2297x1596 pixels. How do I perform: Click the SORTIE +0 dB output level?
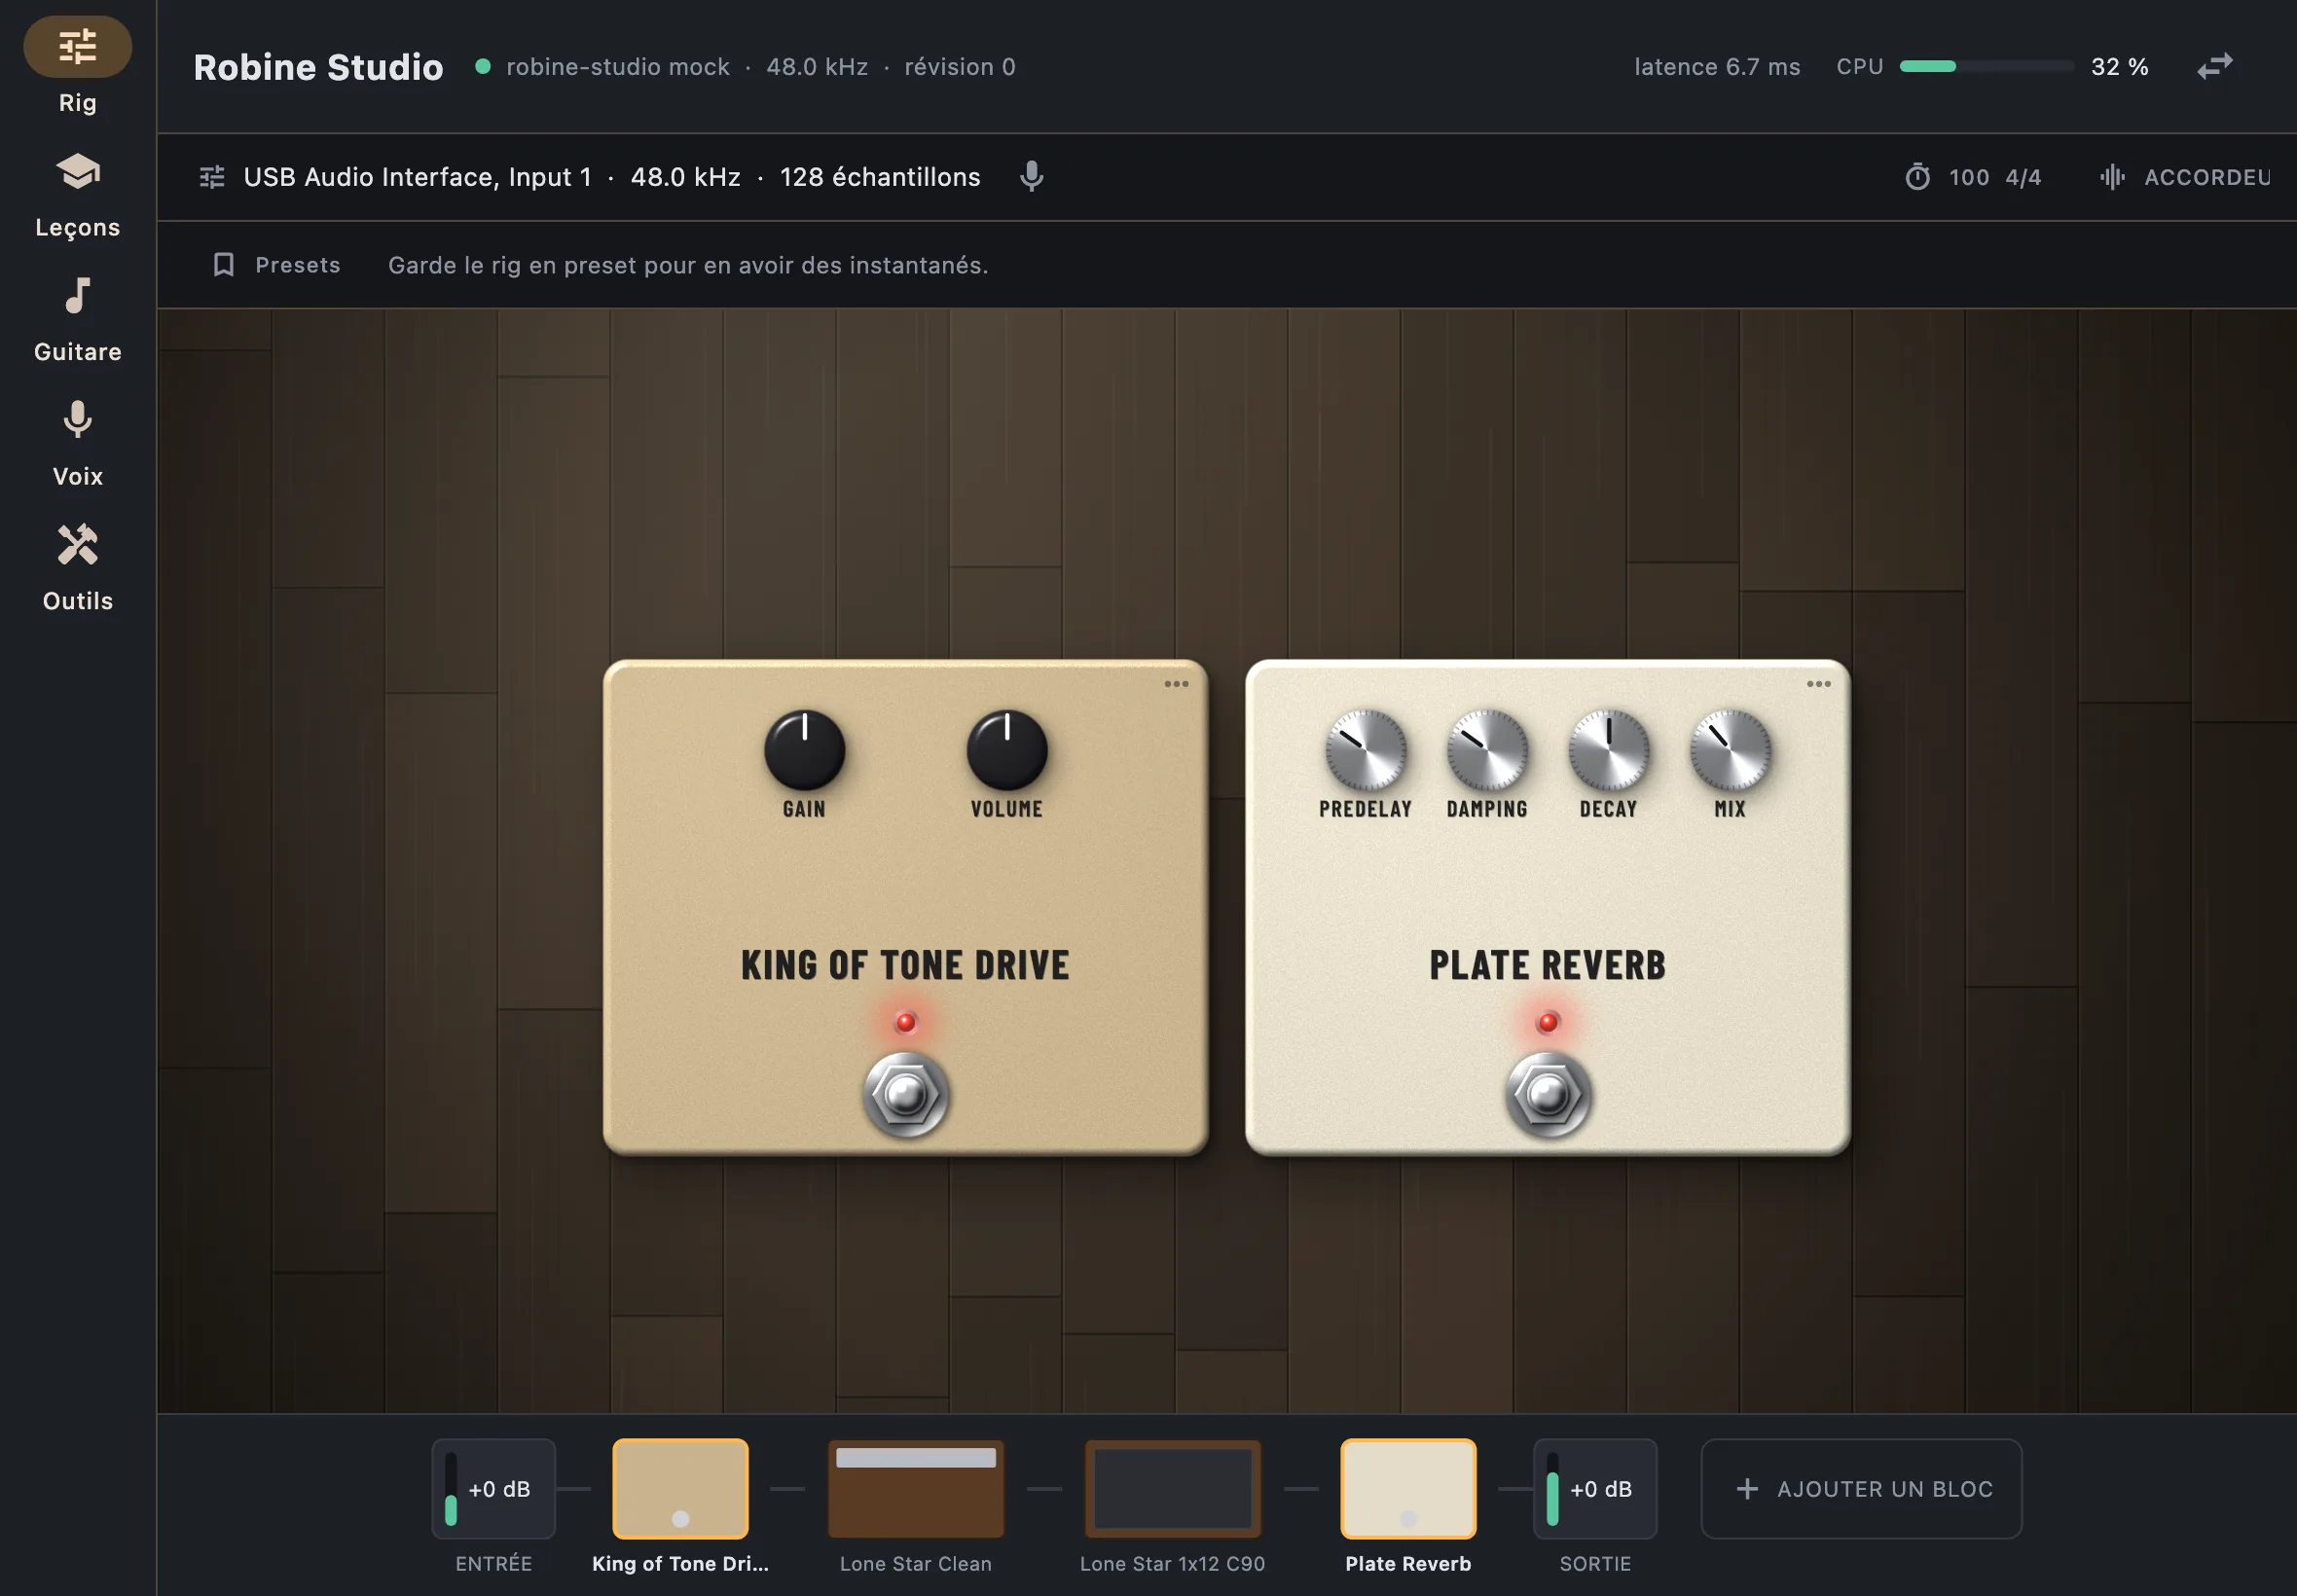coord(1595,1489)
